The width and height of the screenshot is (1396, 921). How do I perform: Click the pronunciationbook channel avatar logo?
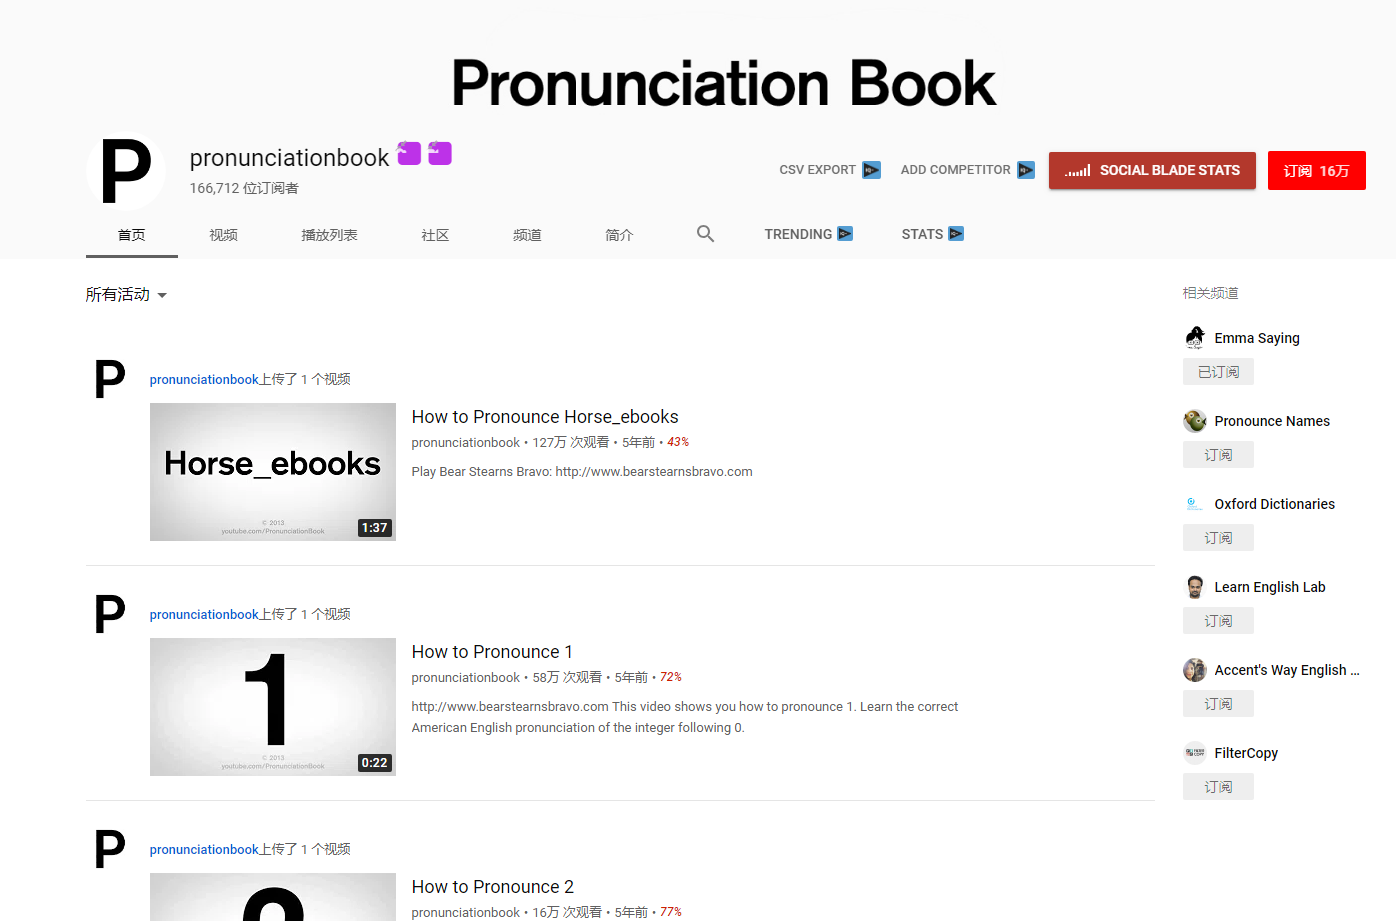pyautogui.click(x=126, y=171)
